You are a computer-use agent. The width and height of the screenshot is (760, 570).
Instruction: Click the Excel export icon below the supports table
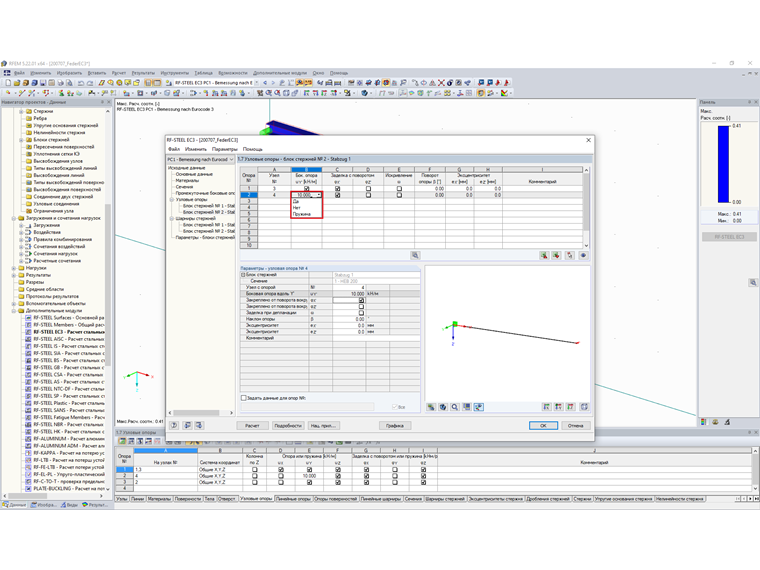[x=544, y=255]
